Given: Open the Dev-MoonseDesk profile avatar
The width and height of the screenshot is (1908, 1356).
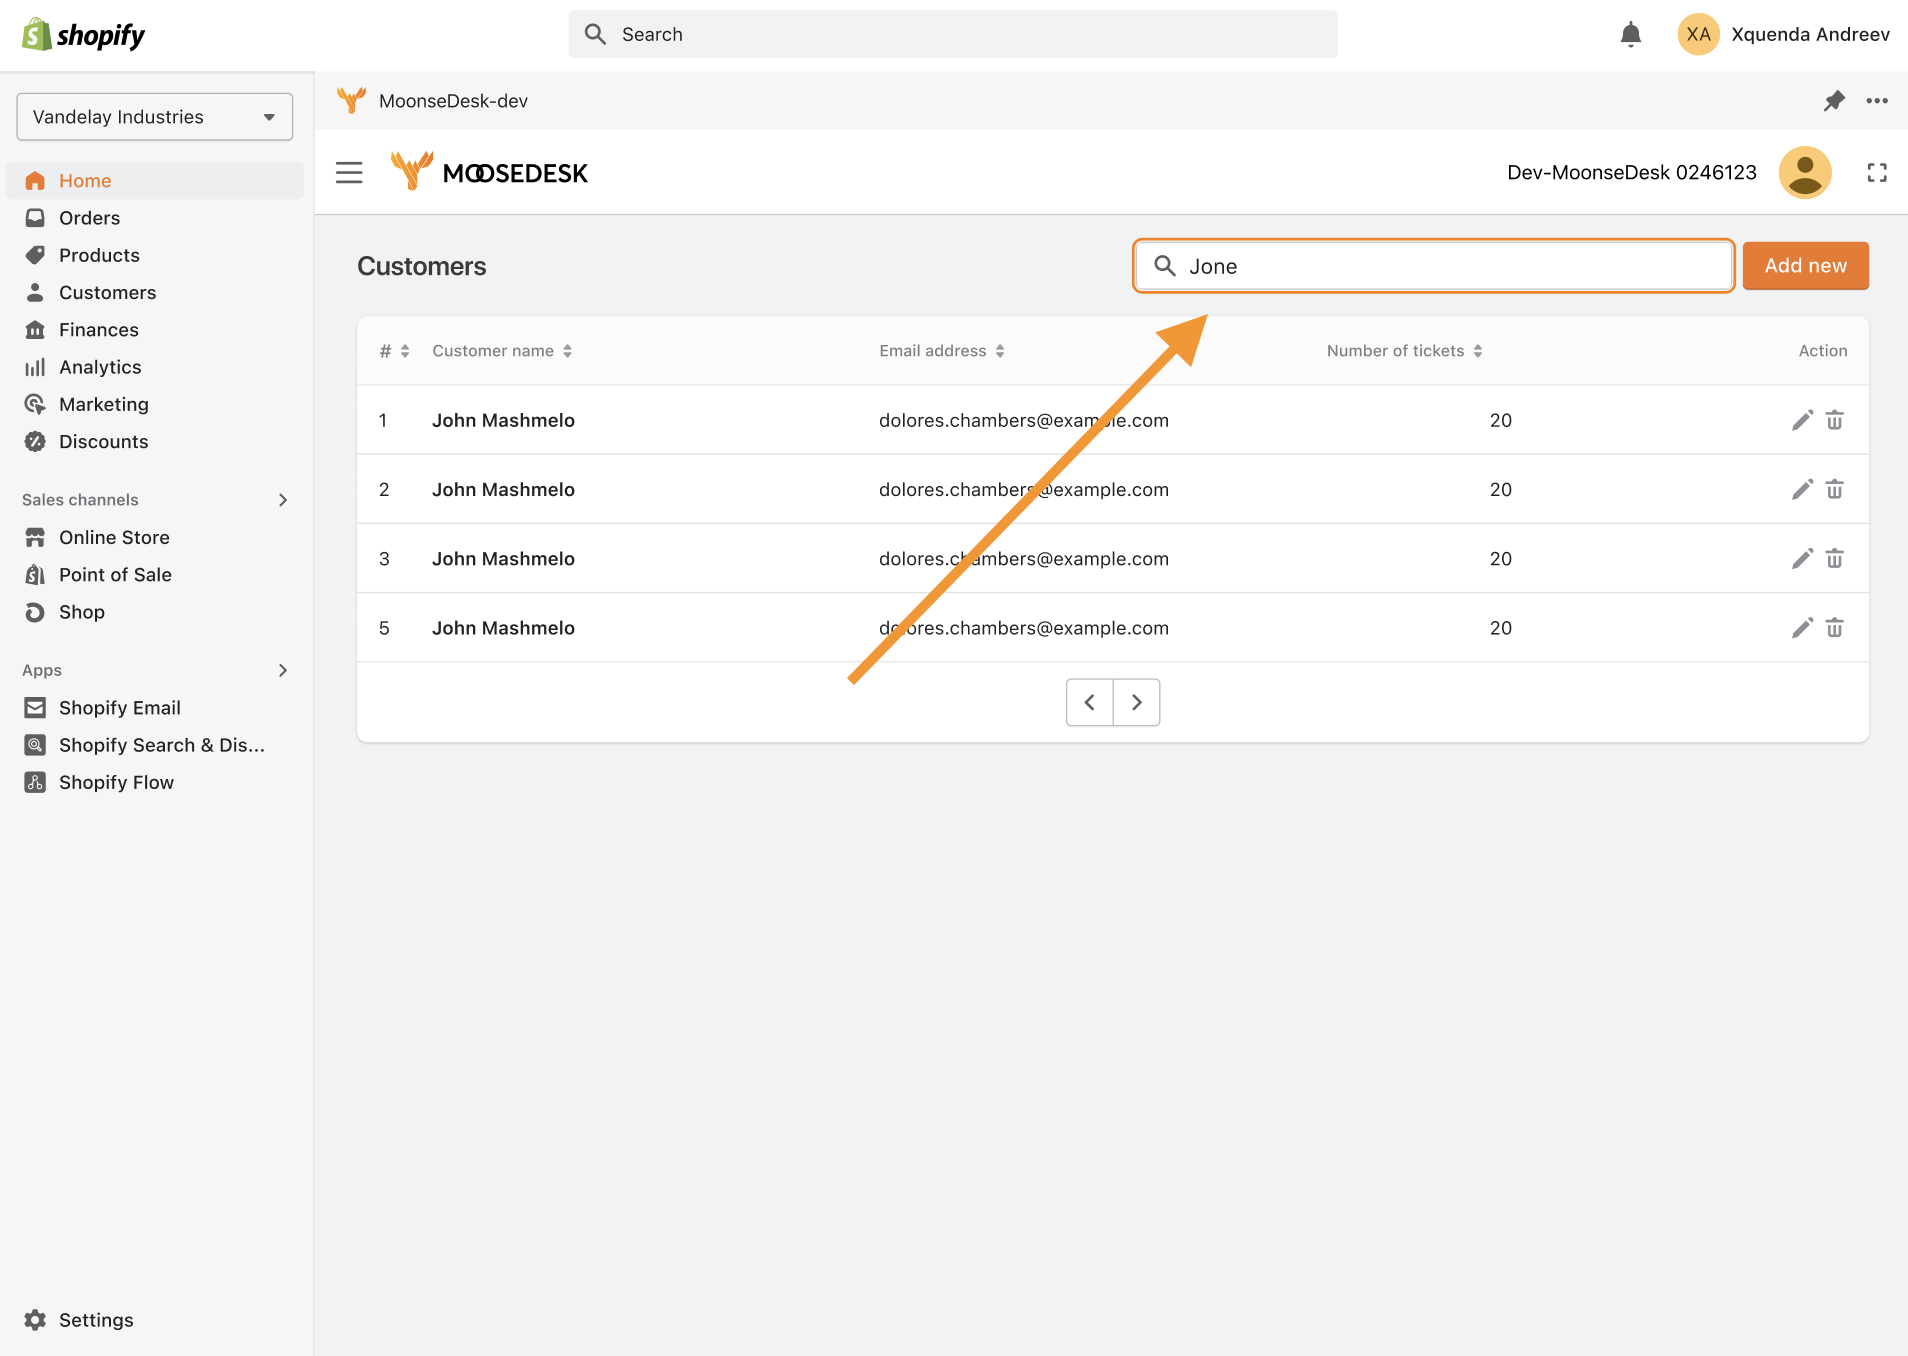Looking at the screenshot, I should [1804, 173].
